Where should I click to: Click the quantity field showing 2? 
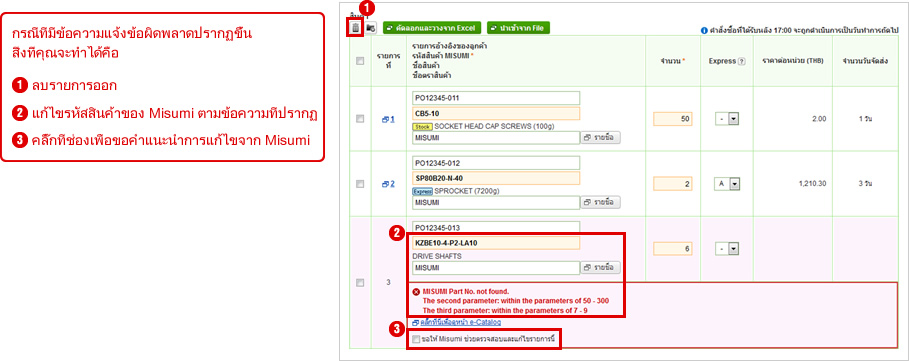672,184
